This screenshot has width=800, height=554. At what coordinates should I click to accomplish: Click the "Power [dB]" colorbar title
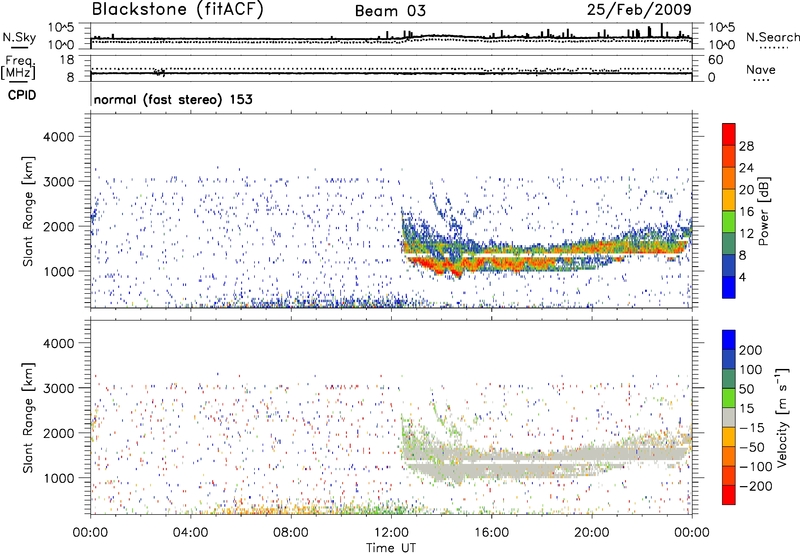763,211
